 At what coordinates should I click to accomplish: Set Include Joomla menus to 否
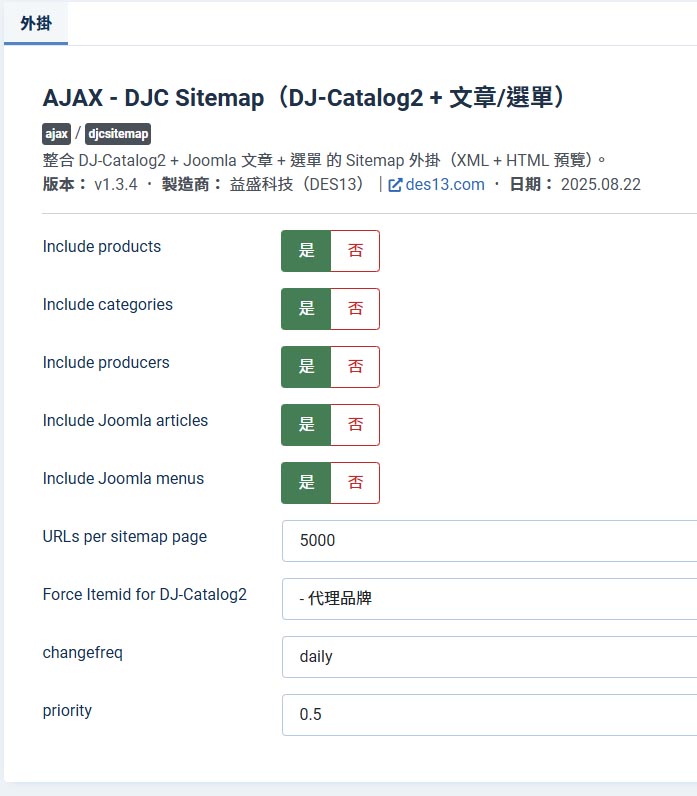(355, 483)
